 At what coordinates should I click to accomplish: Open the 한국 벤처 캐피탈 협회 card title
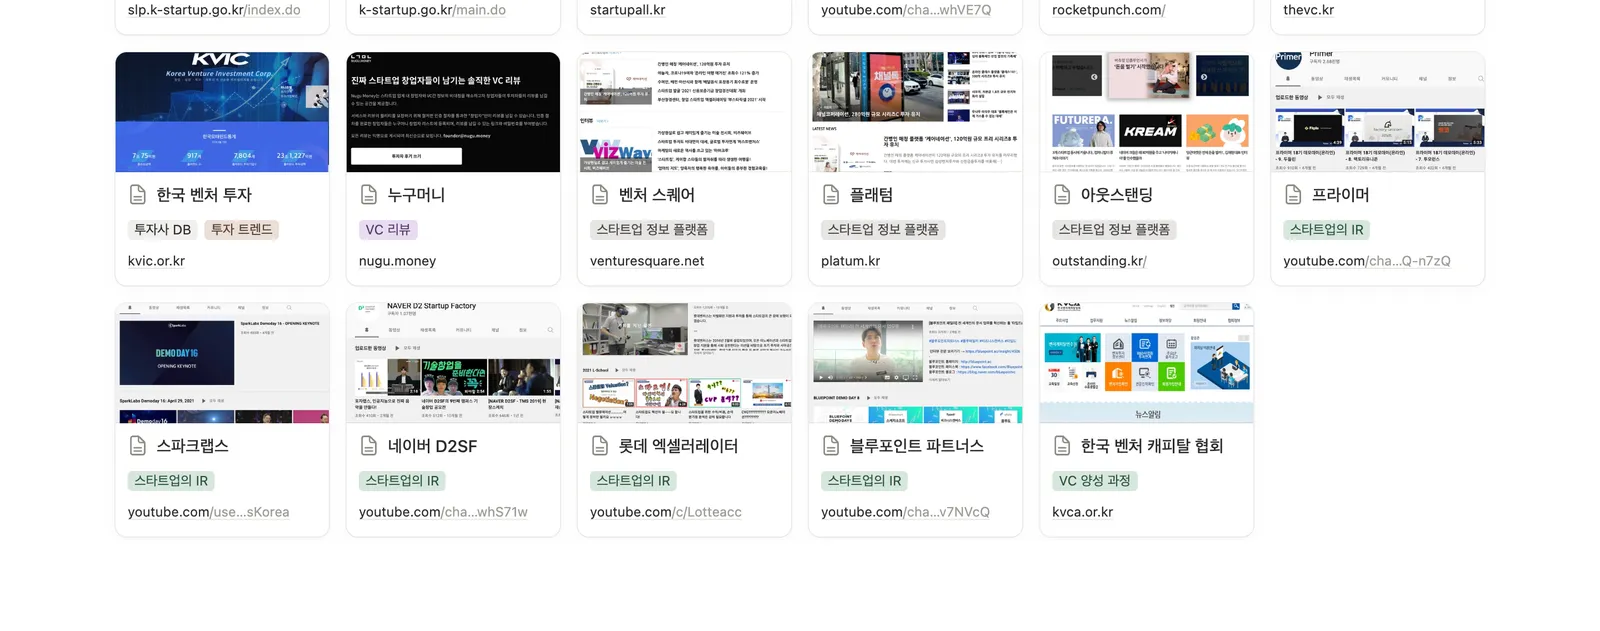pos(1151,446)
